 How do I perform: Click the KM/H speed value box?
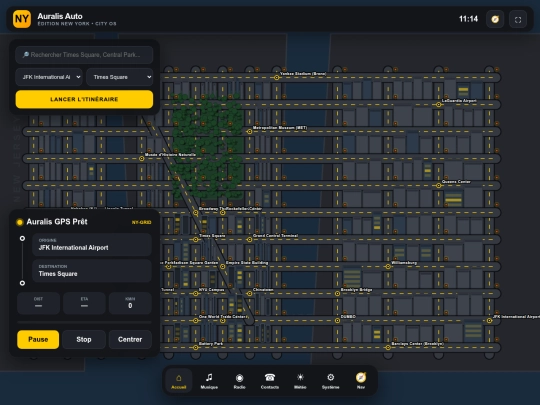(x=130, y=303)
